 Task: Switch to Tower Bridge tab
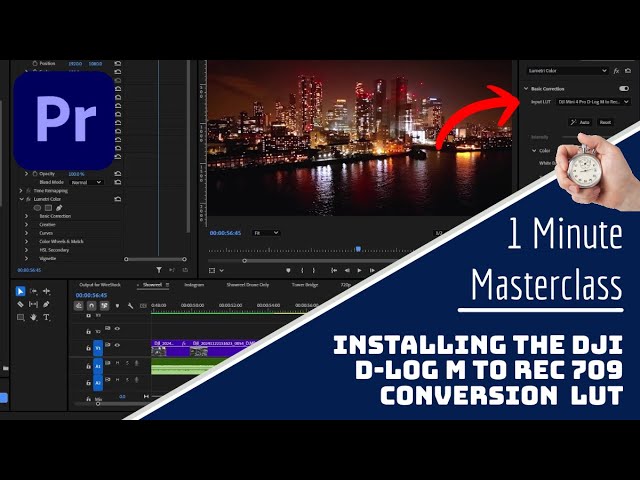click(x=304, y=284)
